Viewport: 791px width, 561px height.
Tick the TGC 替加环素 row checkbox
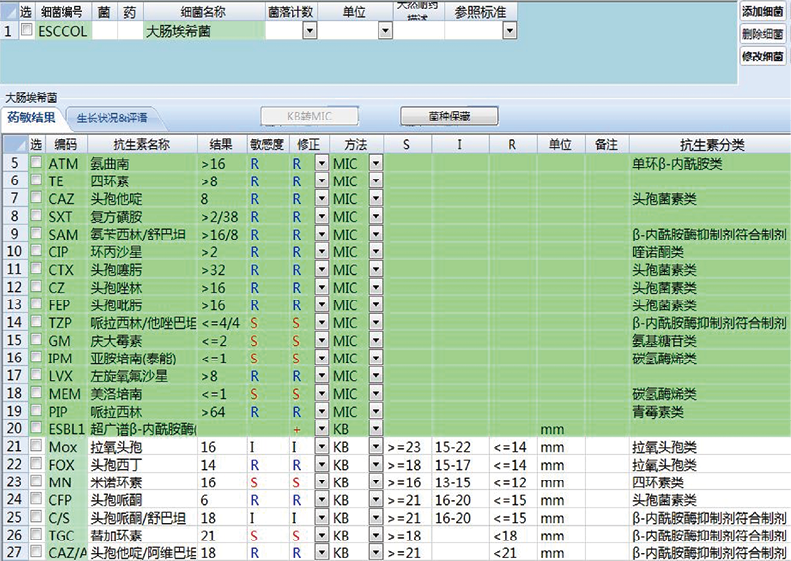click(36, 535)
